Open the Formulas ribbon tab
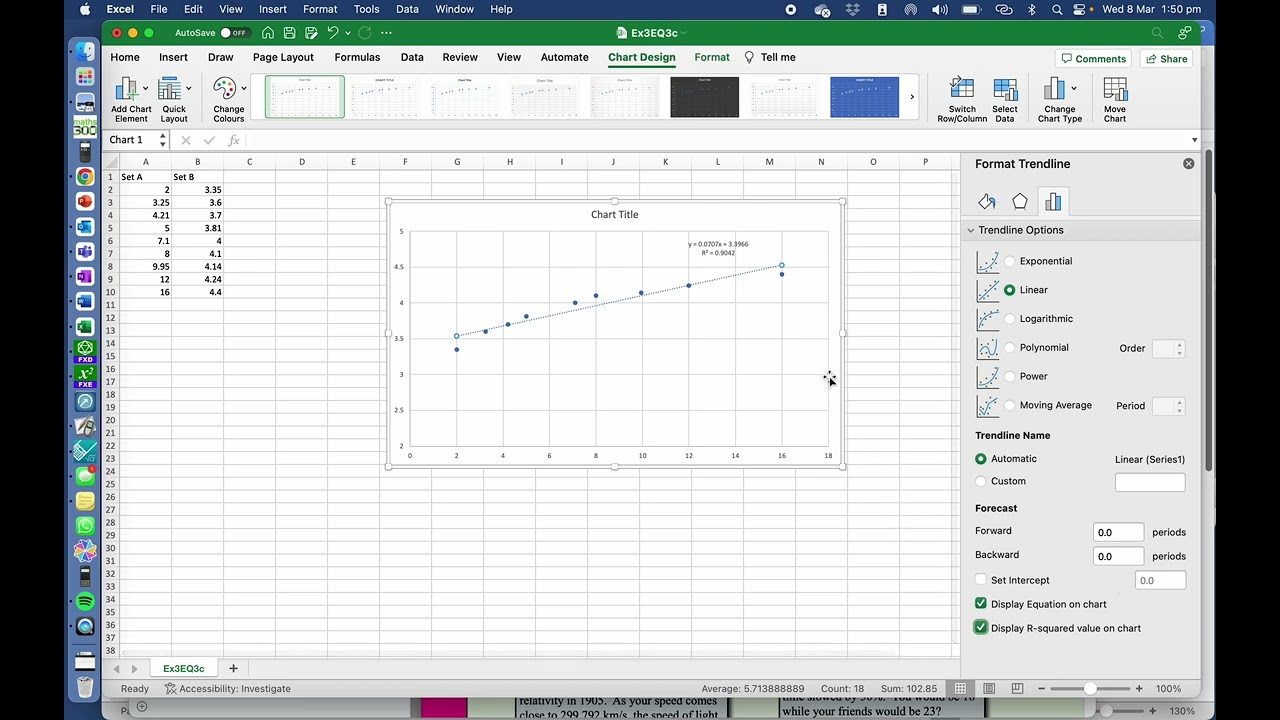This screenshot has height=720, width=1280. pos(357,57)
